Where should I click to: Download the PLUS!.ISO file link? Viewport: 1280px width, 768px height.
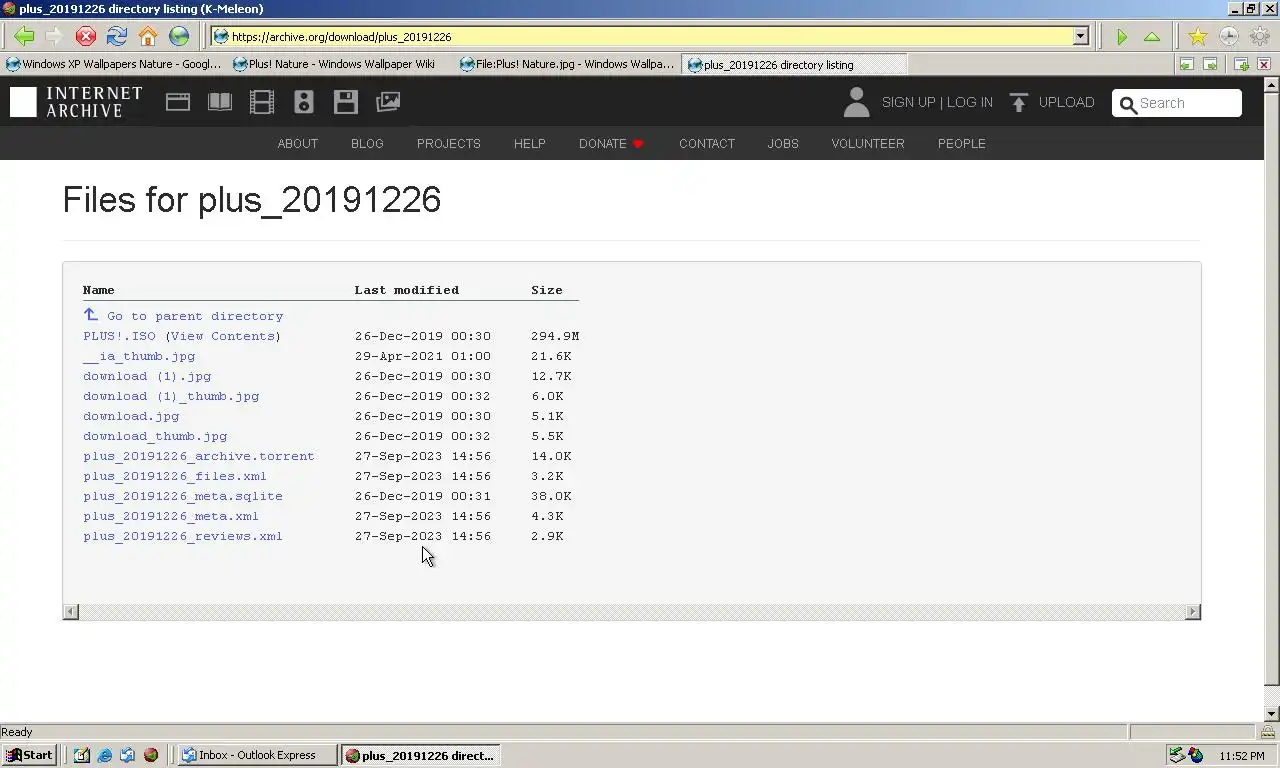tap(120, 336)
